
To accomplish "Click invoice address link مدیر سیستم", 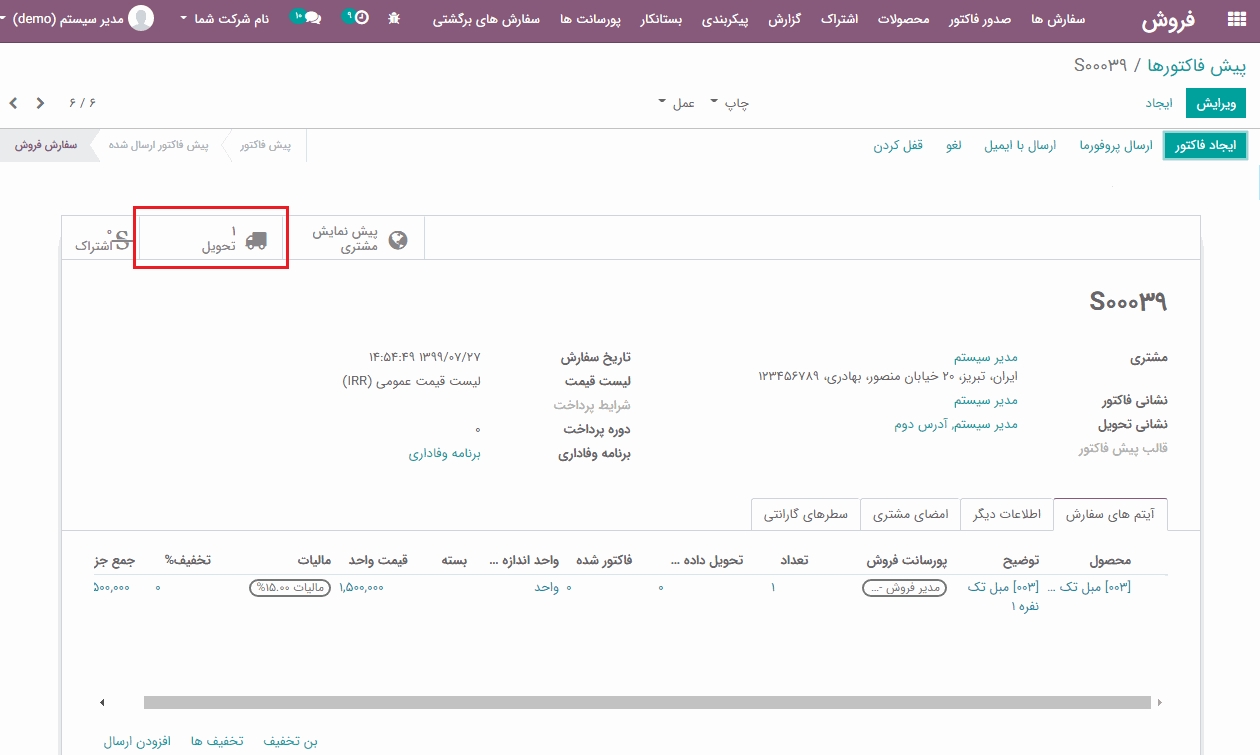I will tap(985, 400).
